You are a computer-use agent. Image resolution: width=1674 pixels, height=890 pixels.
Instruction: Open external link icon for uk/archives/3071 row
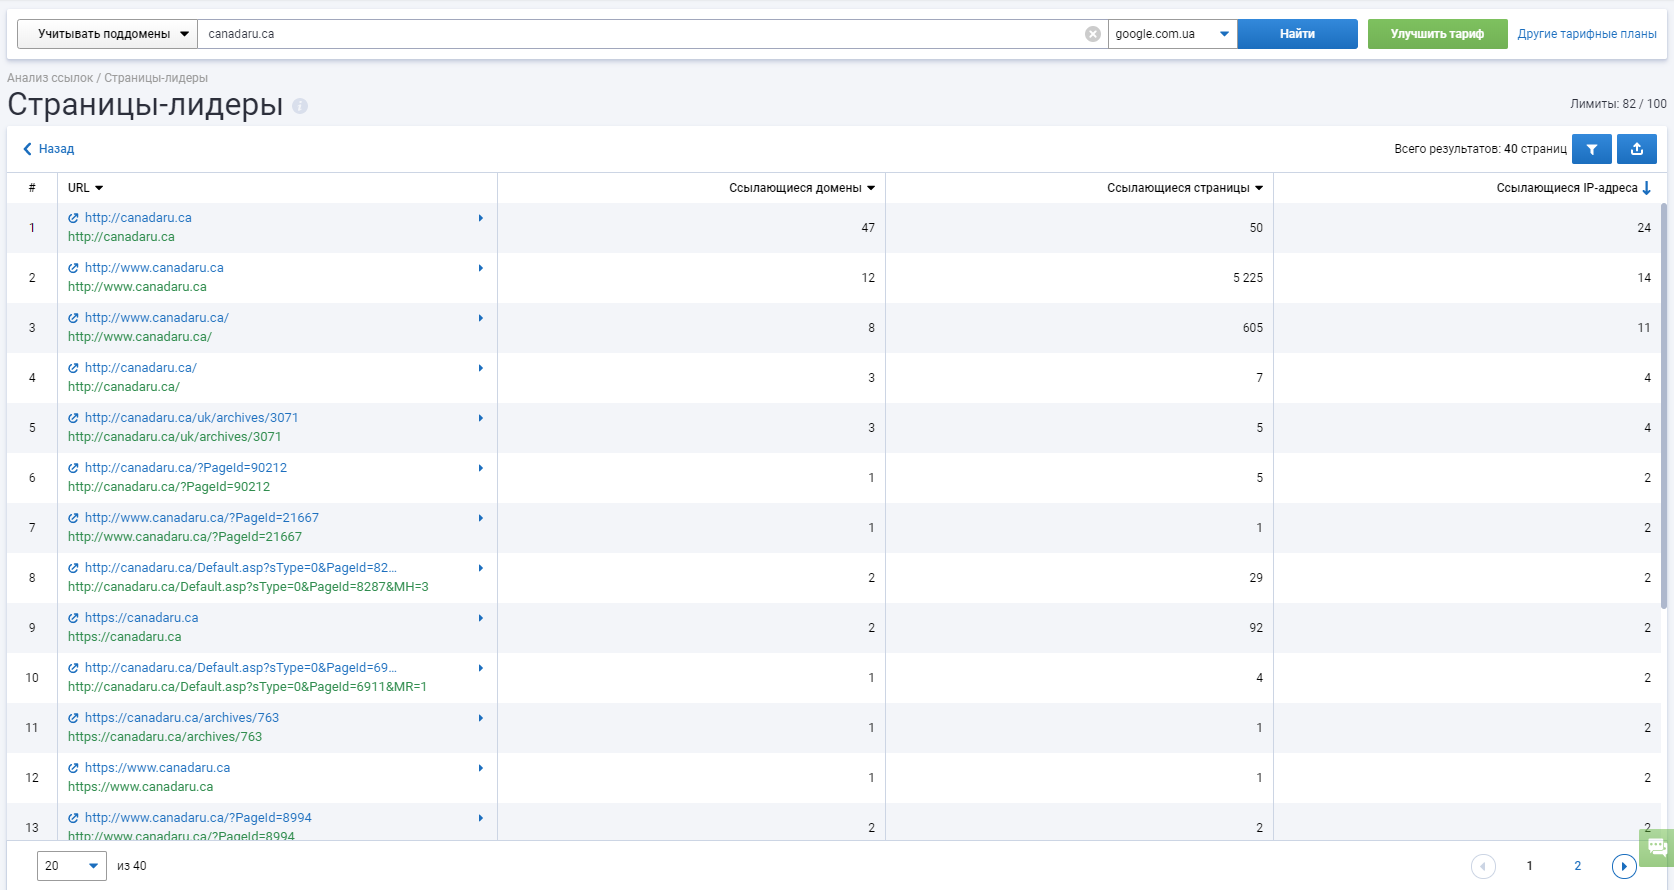73,418
